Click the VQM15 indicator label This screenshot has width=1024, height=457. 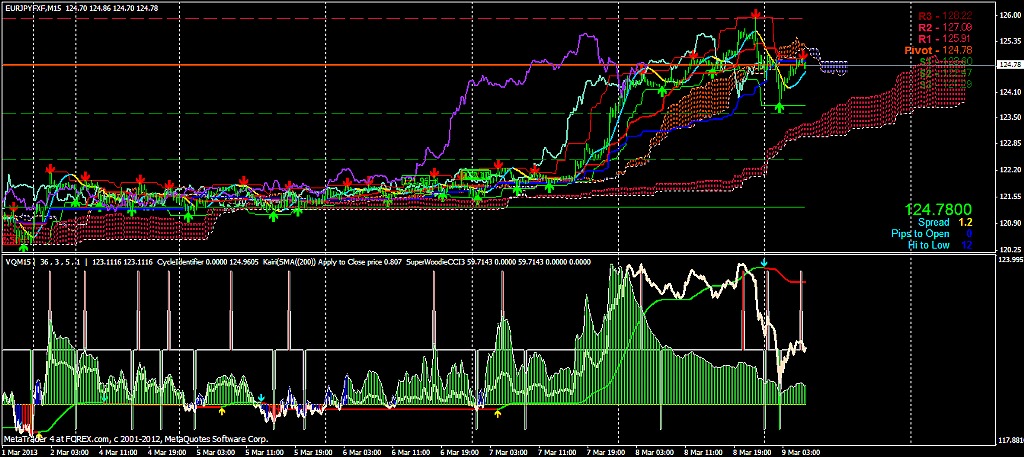pos(17,261)
